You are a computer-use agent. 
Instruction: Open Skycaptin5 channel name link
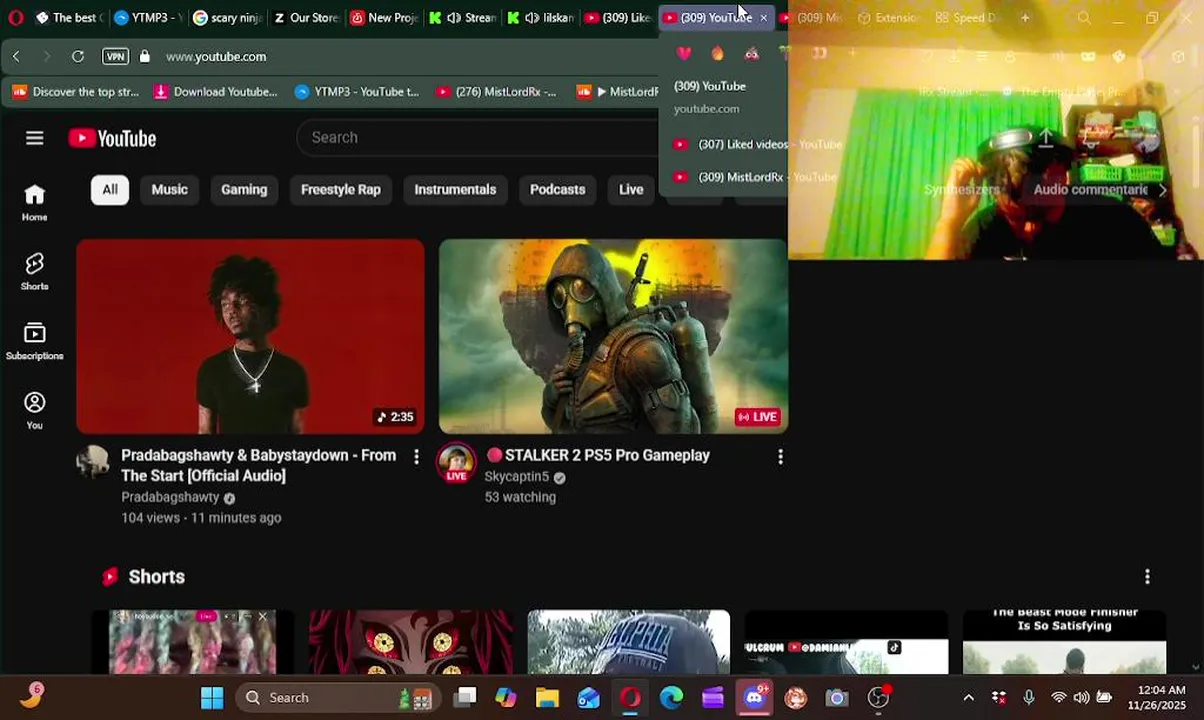click(x=517, y=477)
